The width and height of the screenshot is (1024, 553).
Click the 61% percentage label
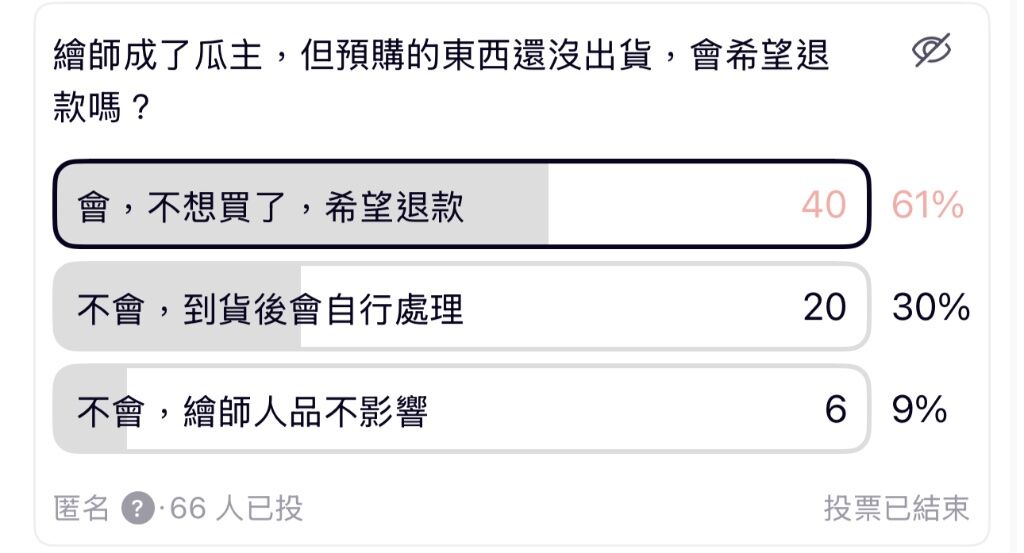pyautogui.click(x=928, y=204)
